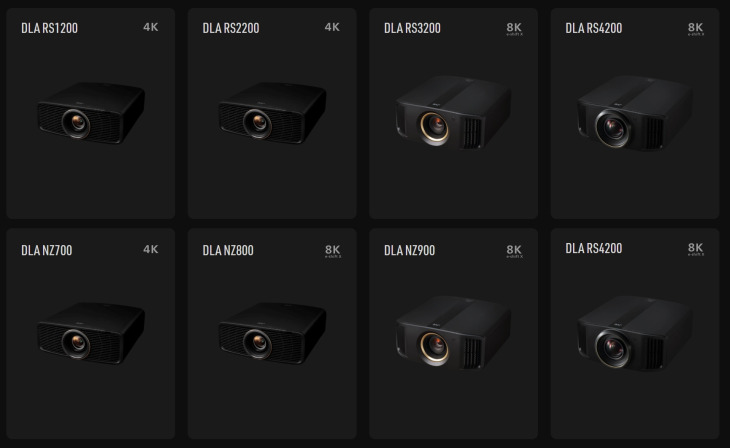Select the DLA RS4200 projector image beside DLA RS3200

(635, 112)
